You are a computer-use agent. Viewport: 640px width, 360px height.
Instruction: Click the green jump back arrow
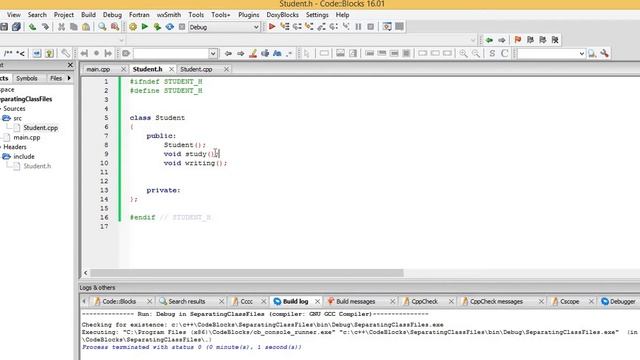489,40
